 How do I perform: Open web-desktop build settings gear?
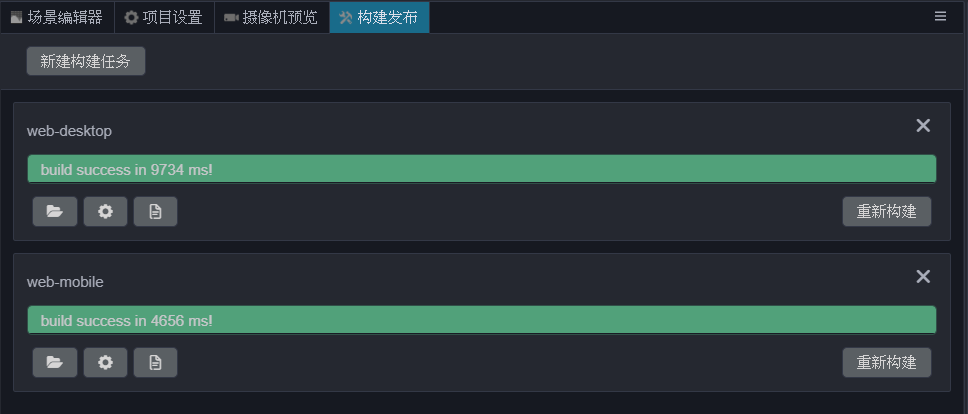click(x=105, y=212)
